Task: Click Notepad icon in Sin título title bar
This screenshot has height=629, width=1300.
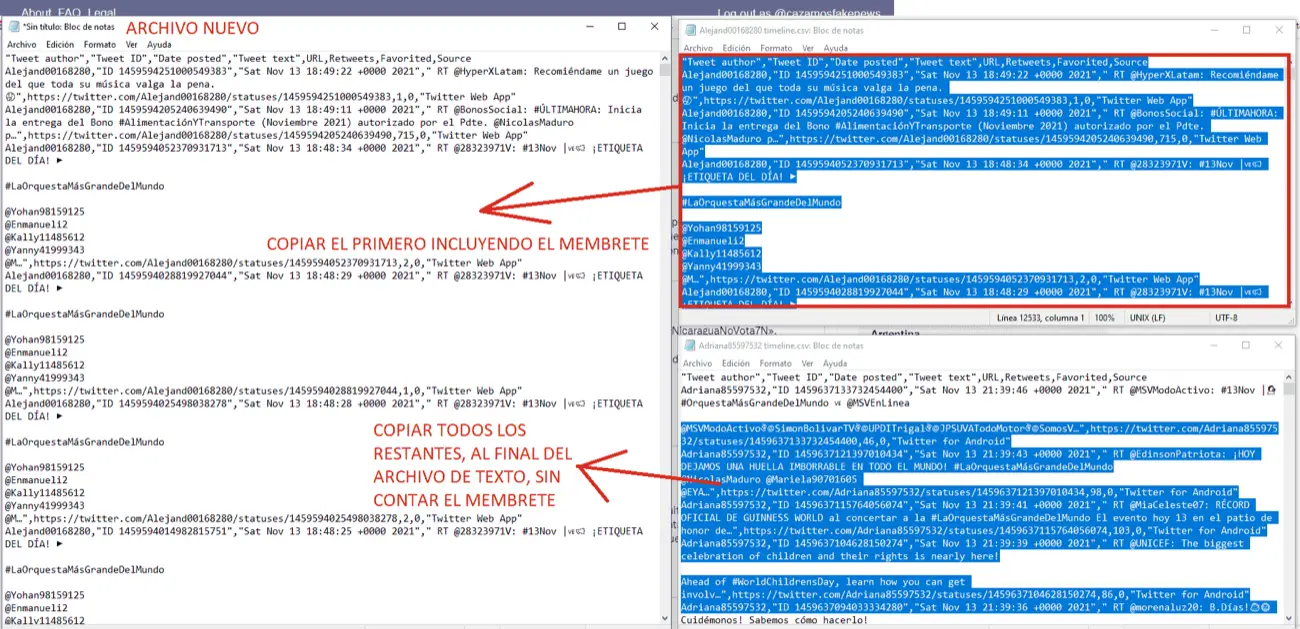Action: click(x=13, y=27)
